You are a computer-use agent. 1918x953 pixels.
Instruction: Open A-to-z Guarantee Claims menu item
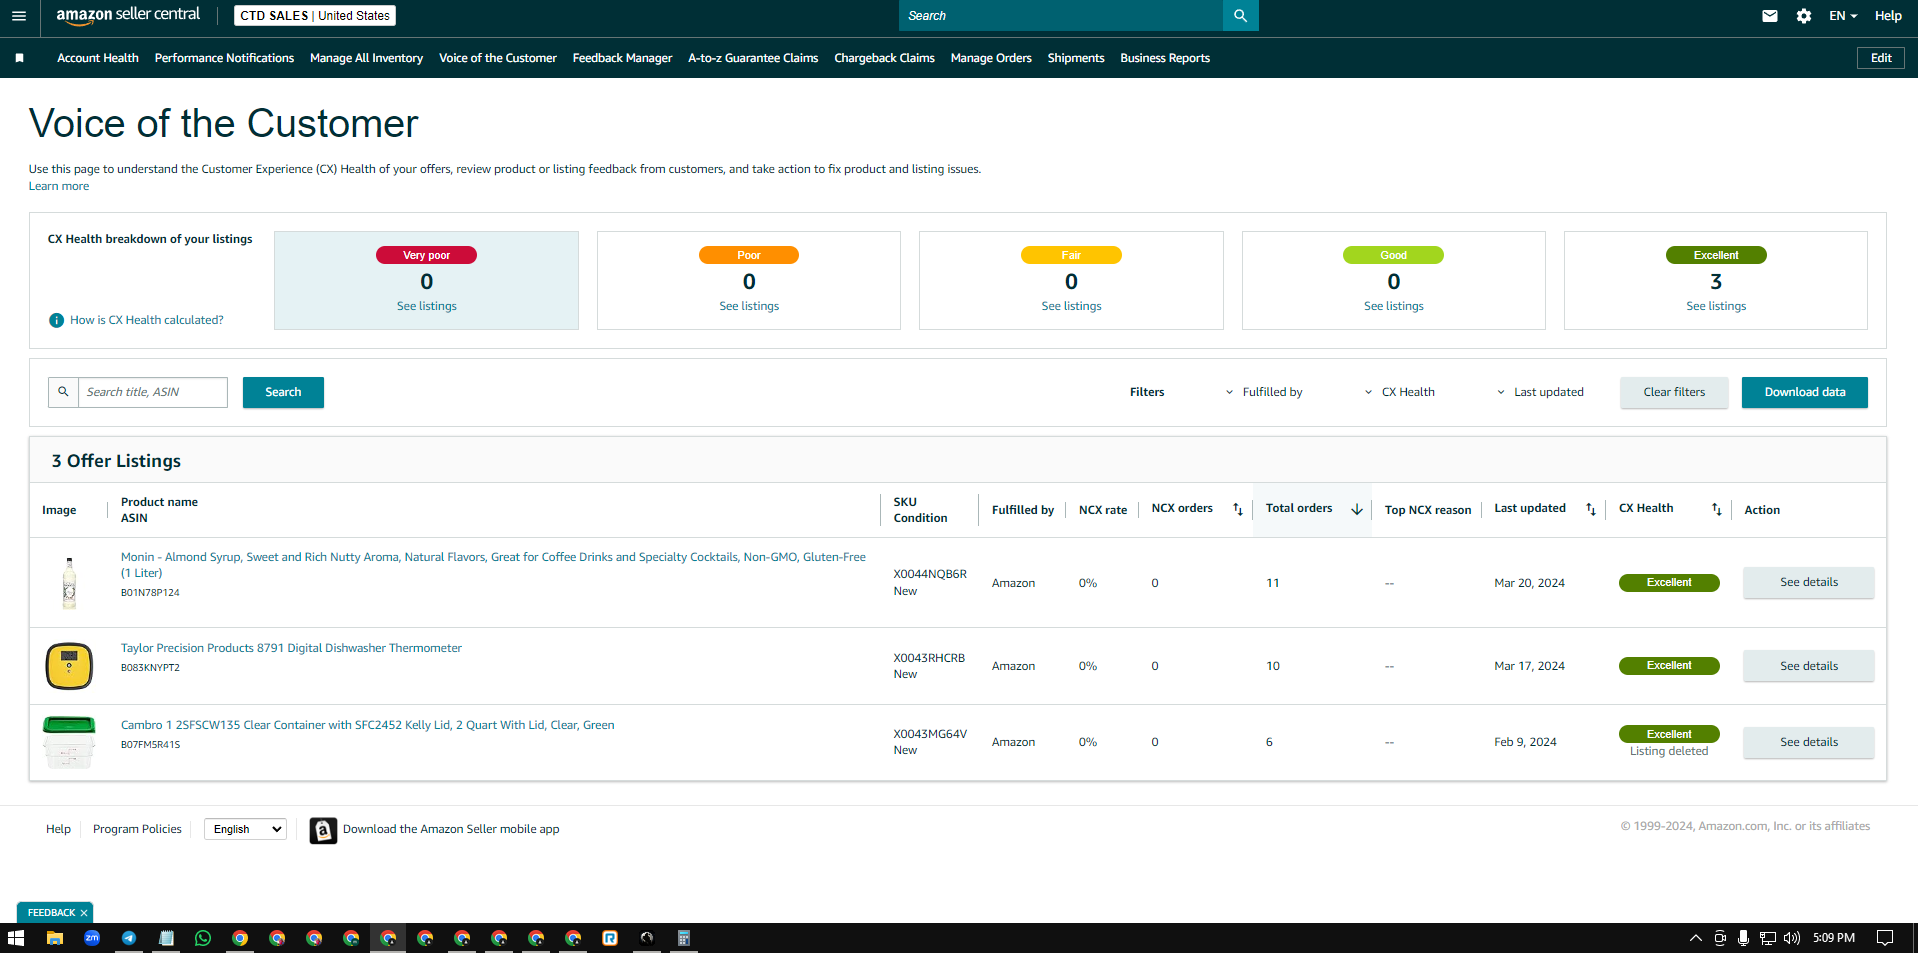[x=753, y=58]
